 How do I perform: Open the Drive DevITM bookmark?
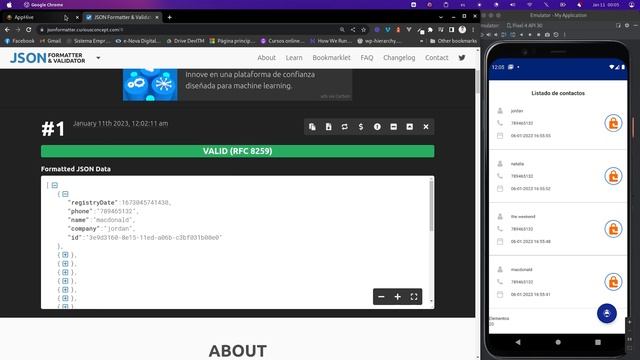click(x=185, y=41)
